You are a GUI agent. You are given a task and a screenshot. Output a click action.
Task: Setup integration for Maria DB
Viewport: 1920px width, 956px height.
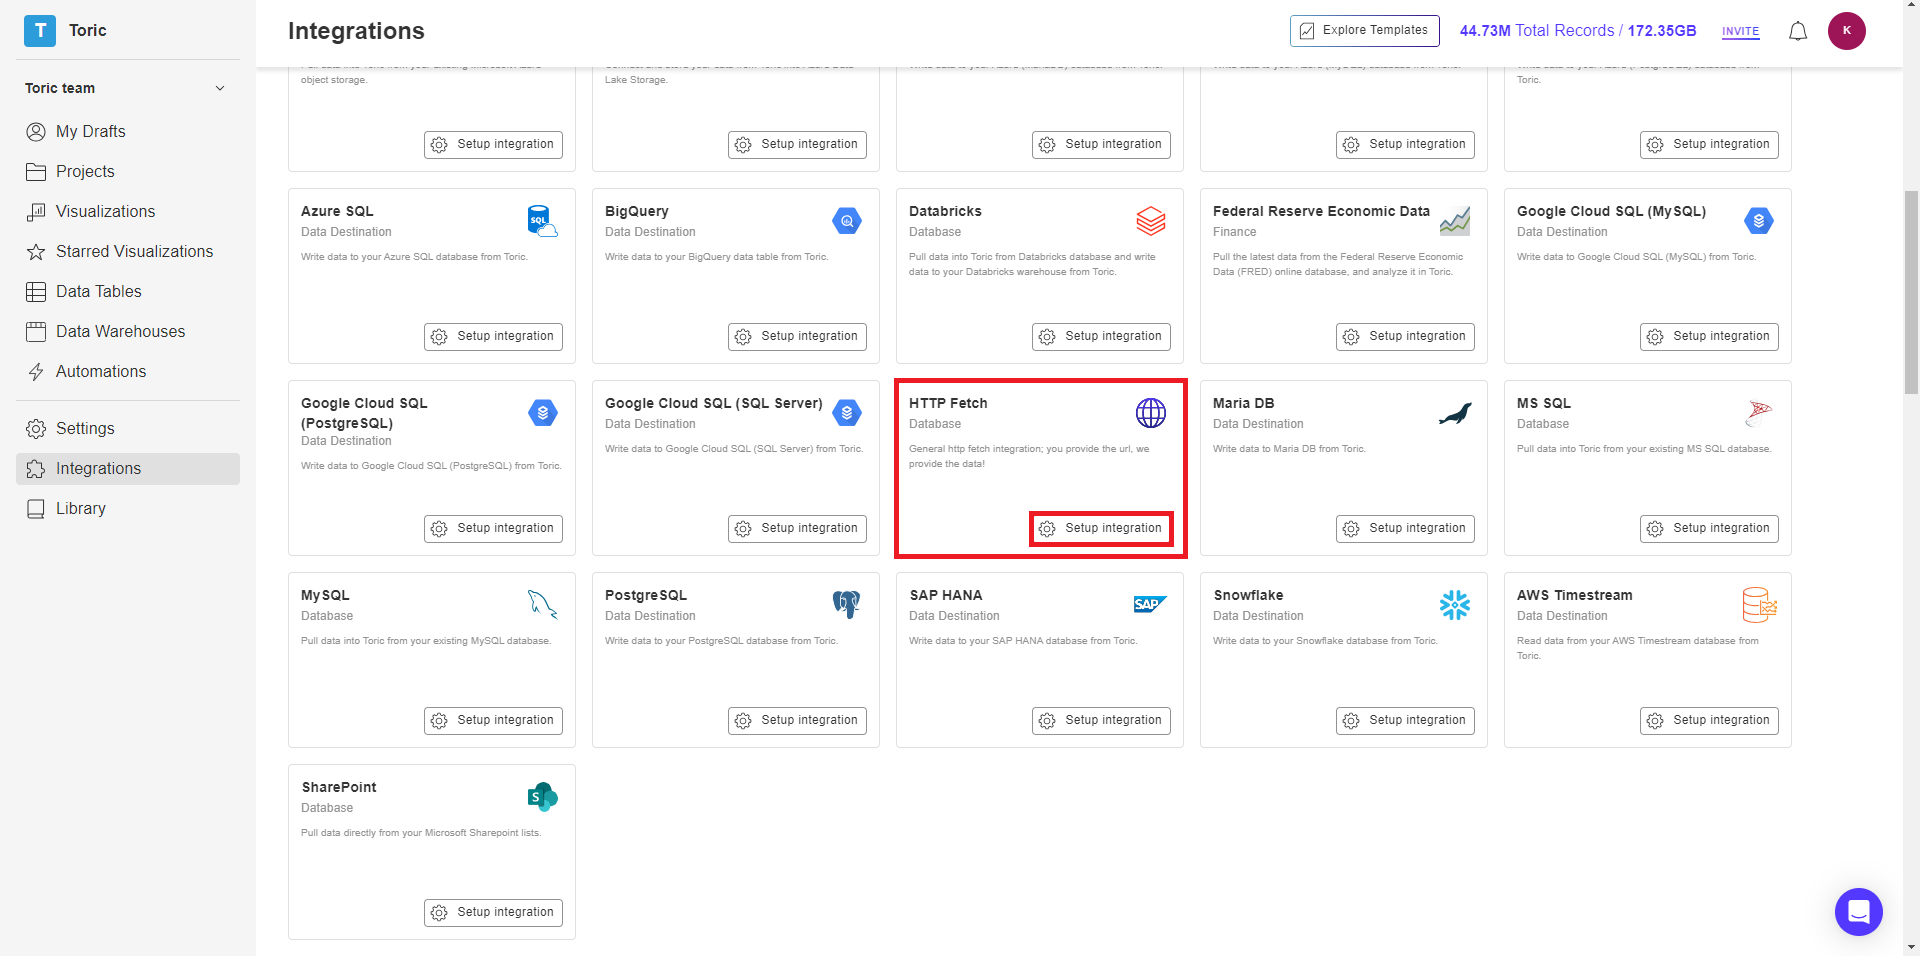[x=1405, y=529]
